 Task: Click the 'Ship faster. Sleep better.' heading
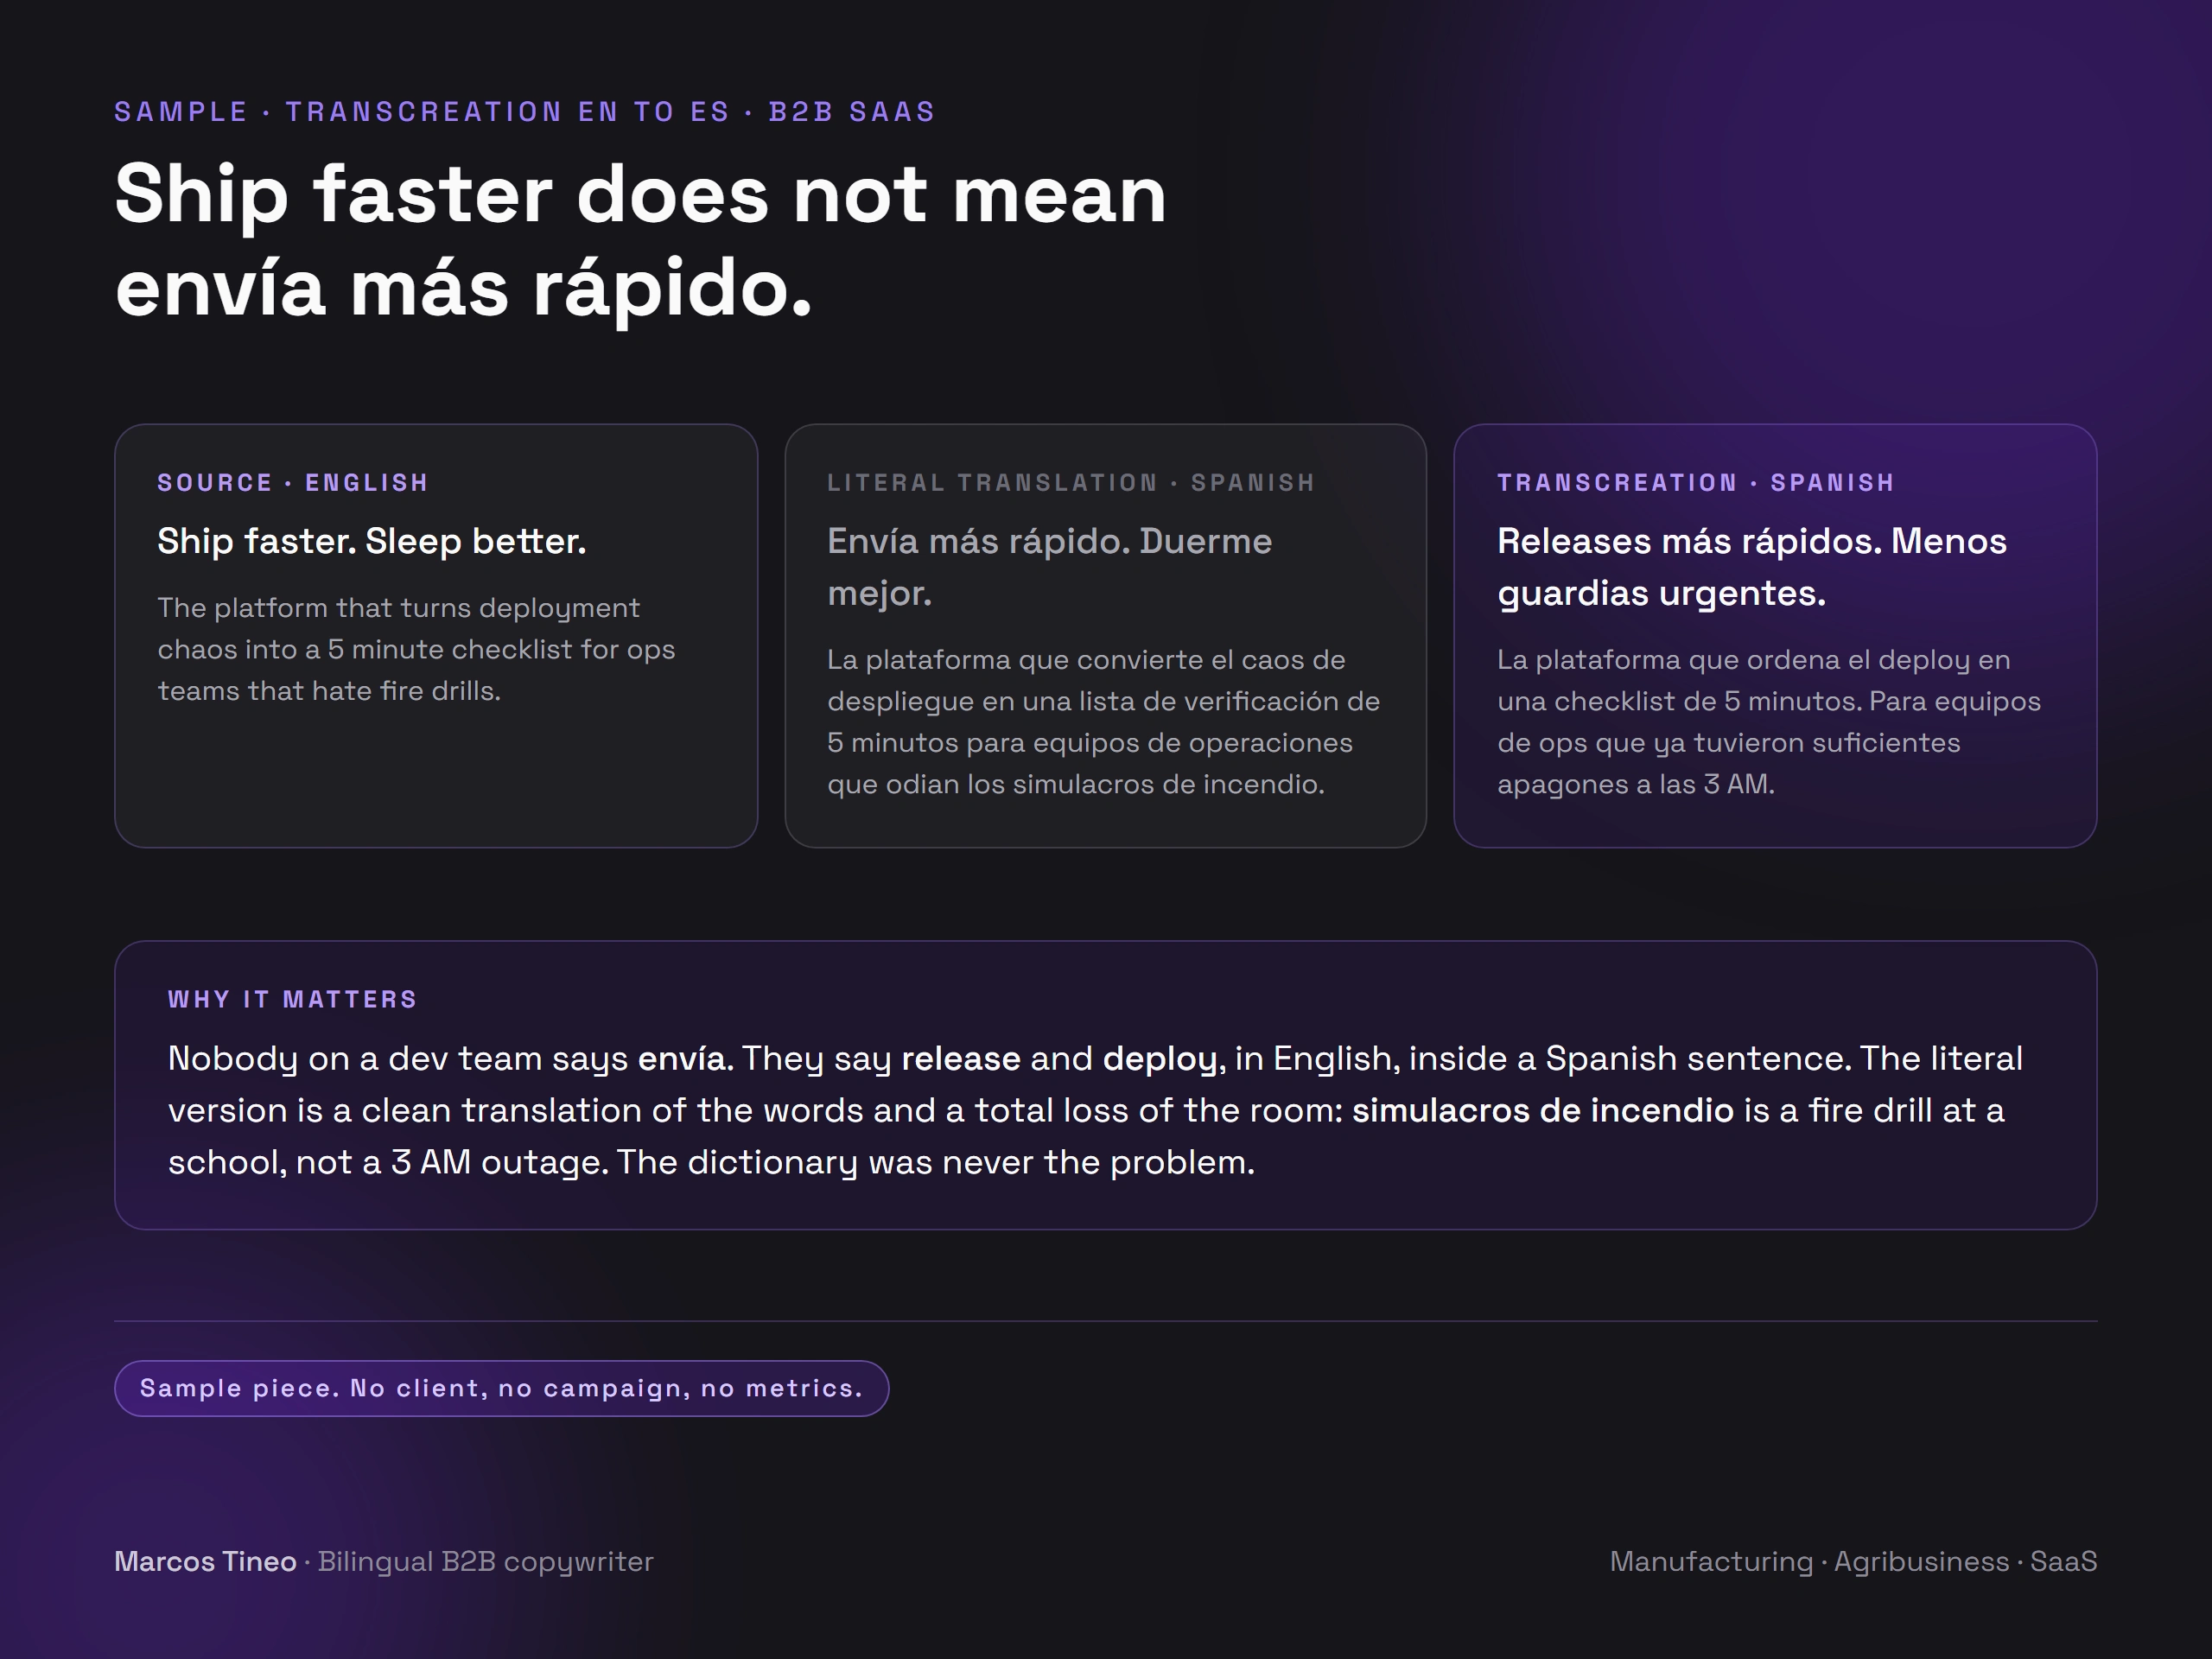[x=372, y=541]
